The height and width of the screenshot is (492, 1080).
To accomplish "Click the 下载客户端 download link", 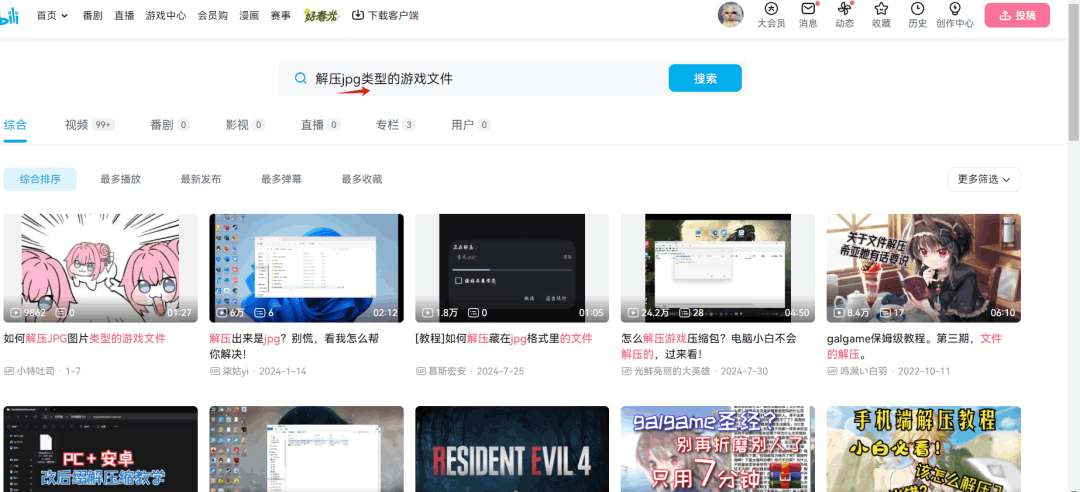I will (x=385, y=16).
